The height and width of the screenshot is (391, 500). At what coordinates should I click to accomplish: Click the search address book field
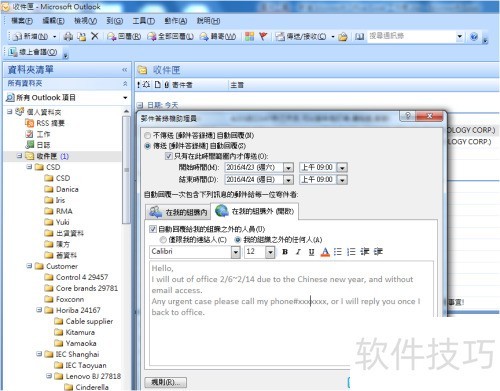411,36
